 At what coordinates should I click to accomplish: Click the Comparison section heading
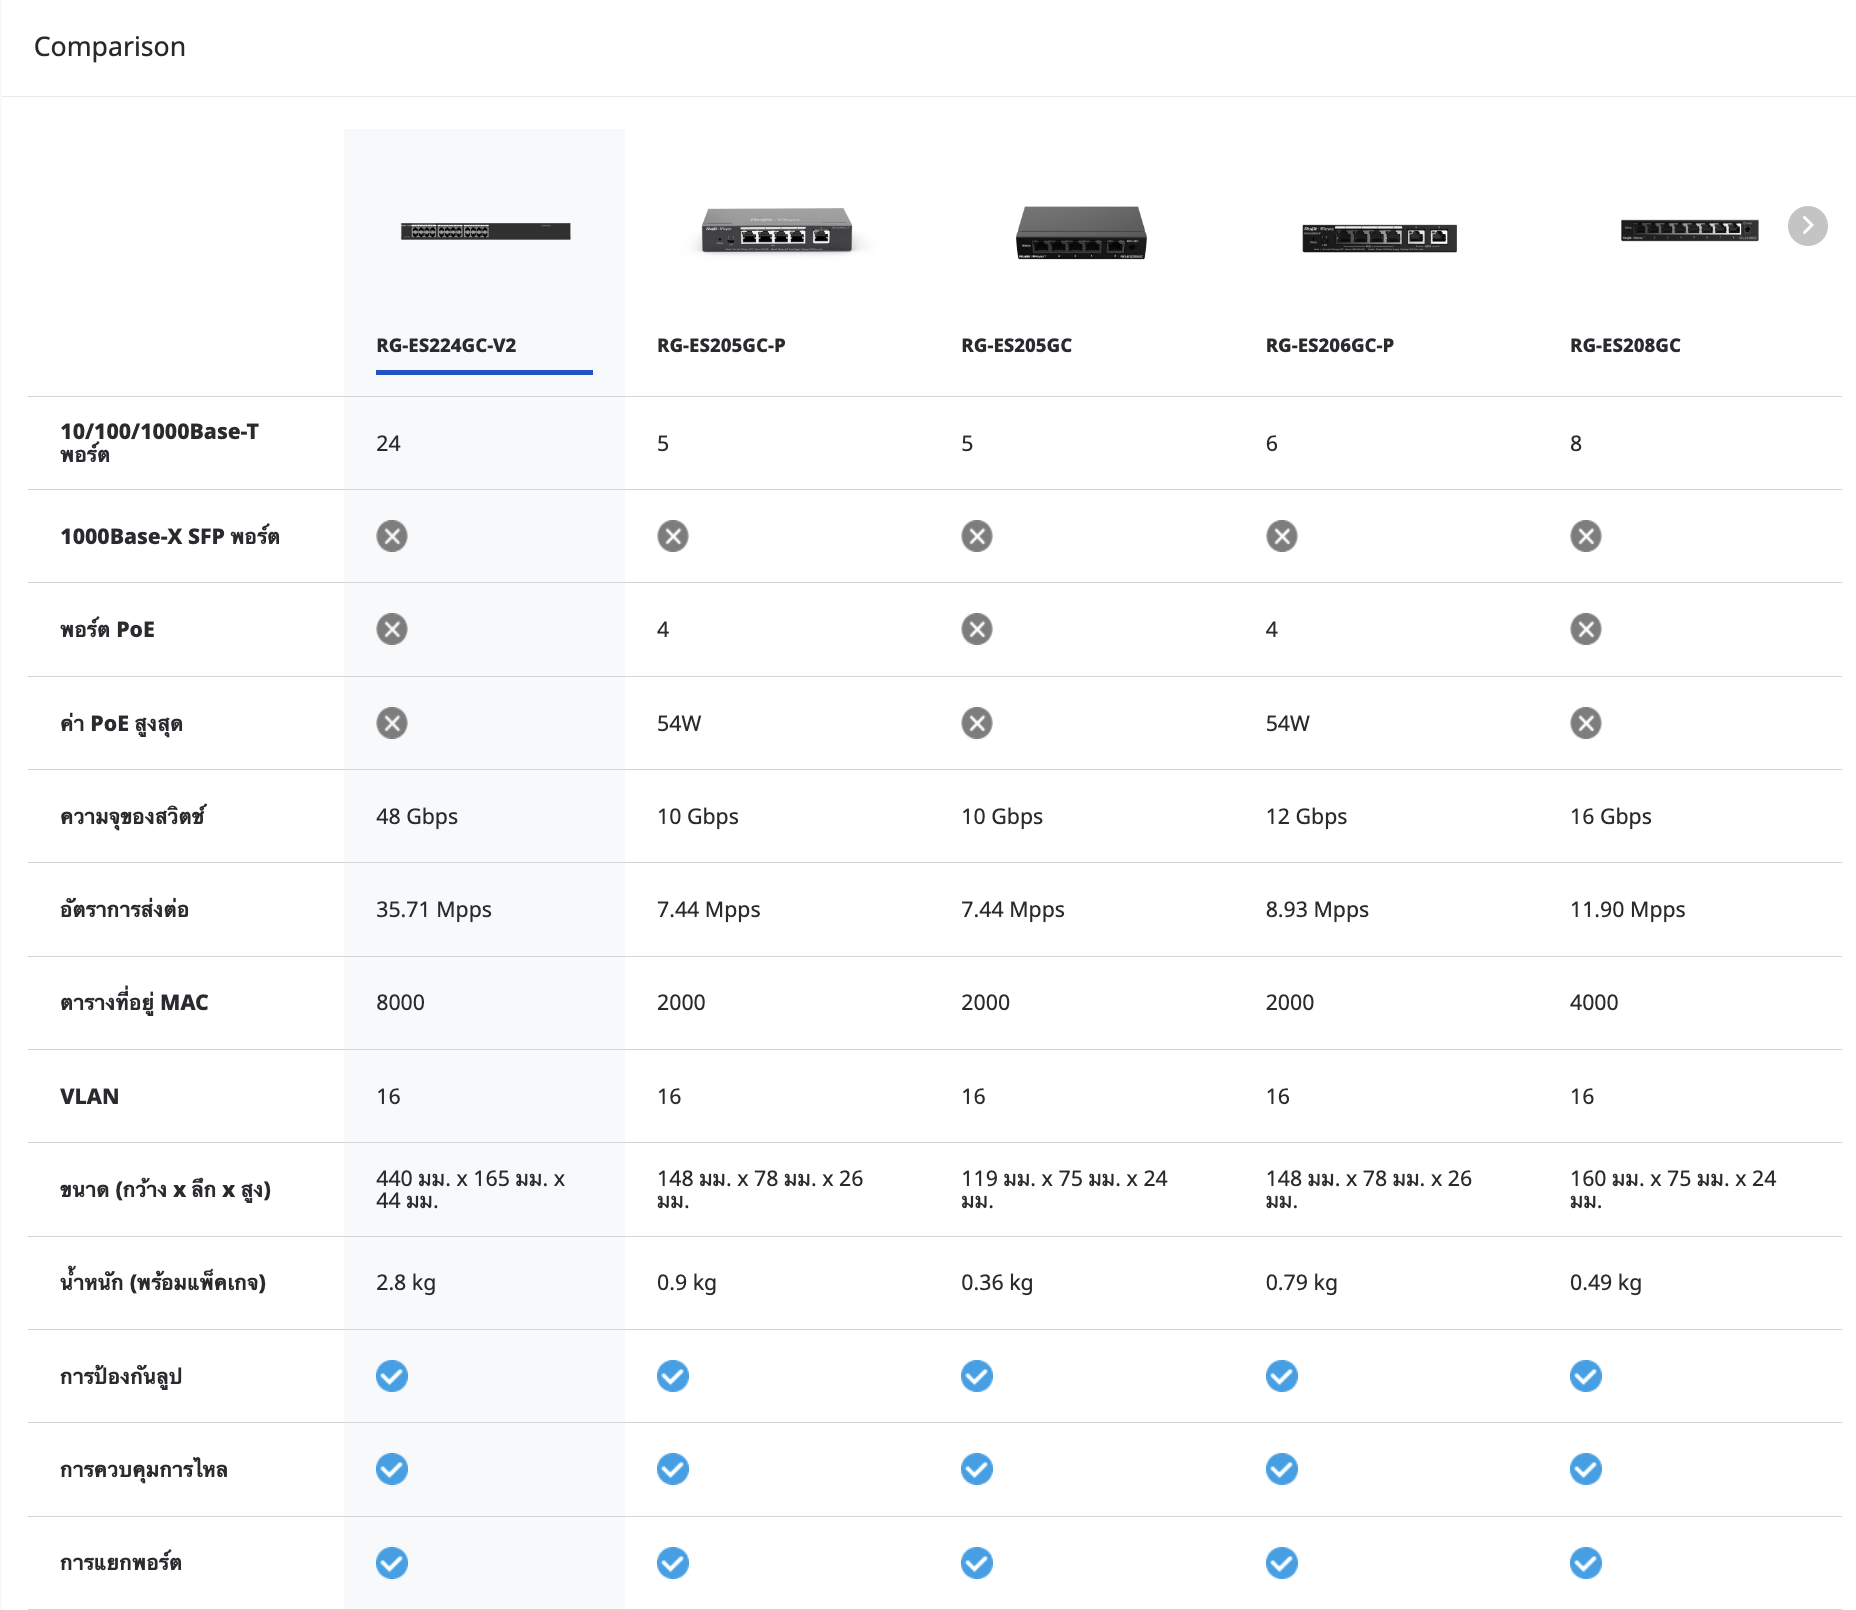pos(110,47)
